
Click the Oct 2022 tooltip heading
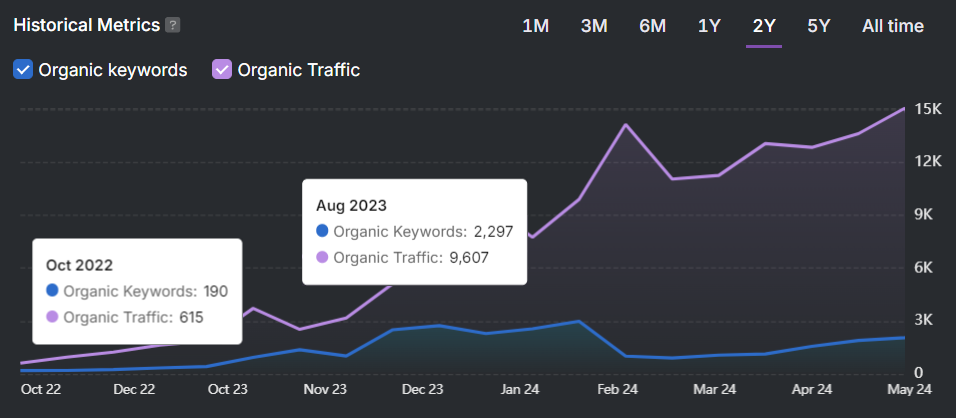[79, 265]
